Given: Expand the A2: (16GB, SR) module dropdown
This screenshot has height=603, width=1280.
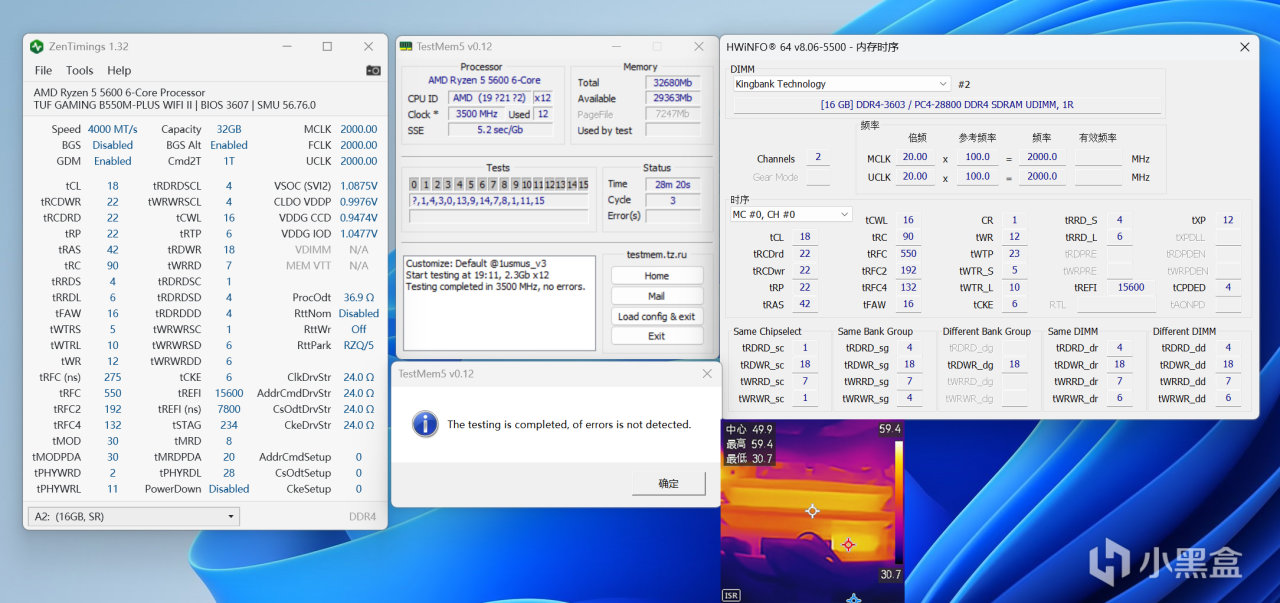Looking at the screenshot, I should click(x=132, y=516).
